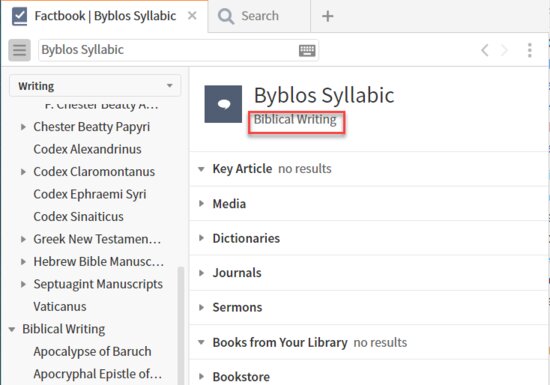This screenshot has height=385, width=550.
Task: Expand the Chester Beatty Papyri tree node
Action: click(x=23, y=127)
